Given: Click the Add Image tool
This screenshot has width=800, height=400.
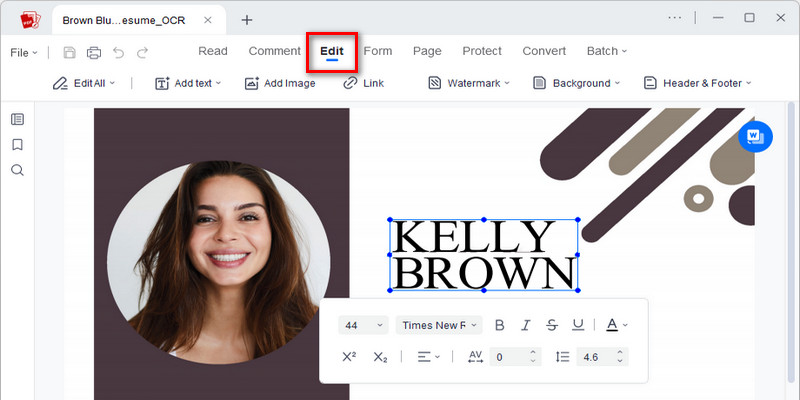Looking at the screenshot, I should coord(280,83).
